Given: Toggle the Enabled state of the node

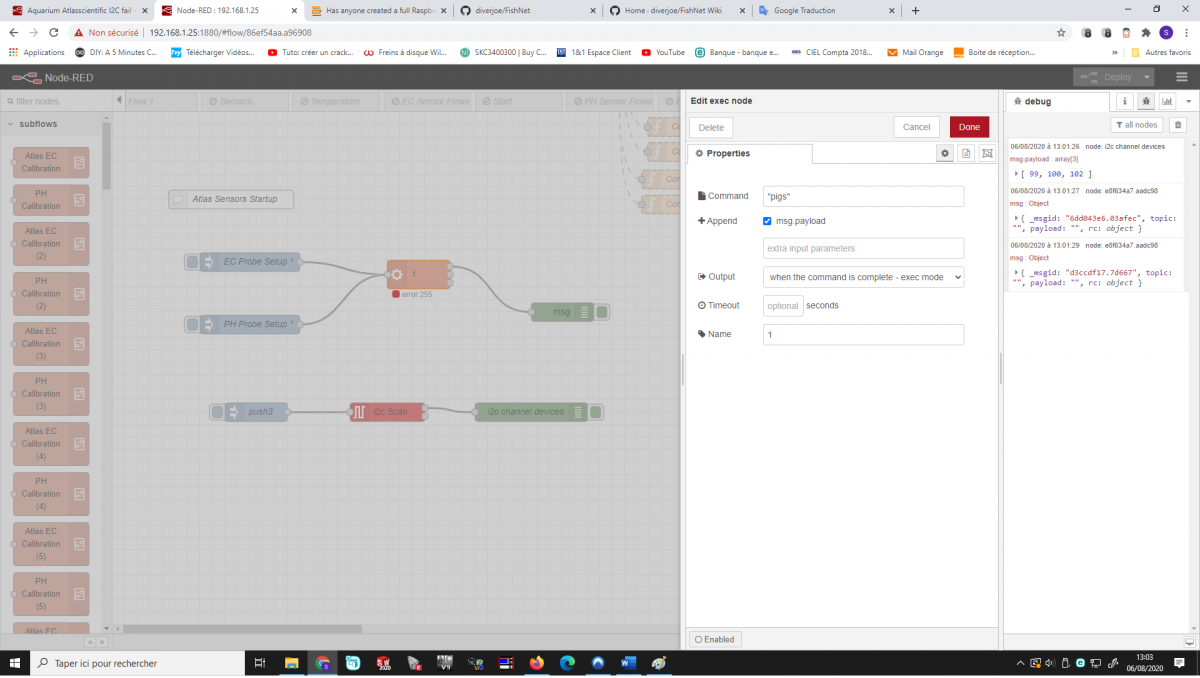Looking at the screenshot, I should click(x=714, y=639).
